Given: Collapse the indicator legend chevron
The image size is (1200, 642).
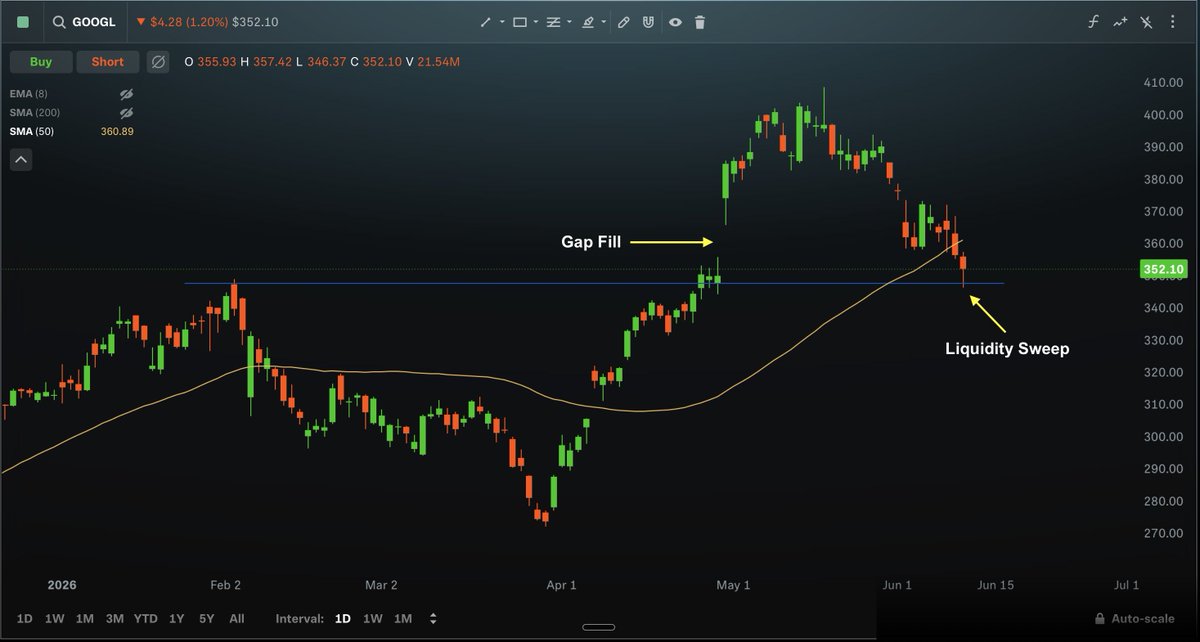Looking at the screenshot, I should [x=21, y=159].
